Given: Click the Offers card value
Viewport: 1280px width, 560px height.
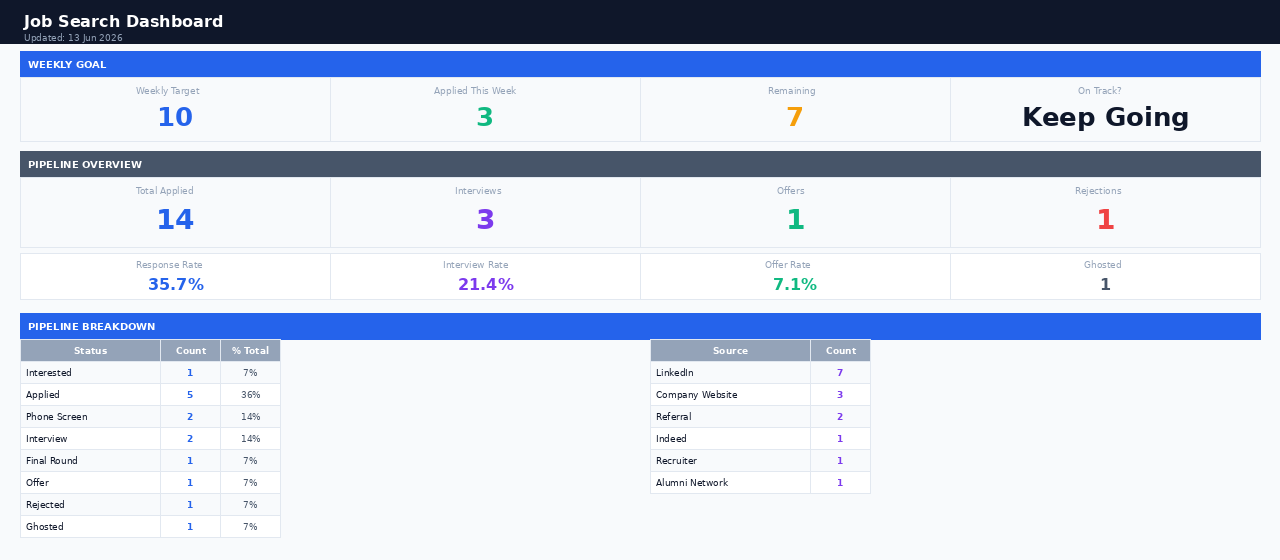Looking at the screenshot, I should pos(795,220).
